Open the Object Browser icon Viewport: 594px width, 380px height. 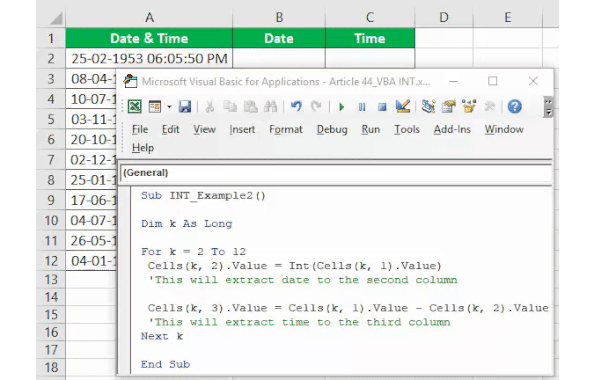[x=469, y=107]
